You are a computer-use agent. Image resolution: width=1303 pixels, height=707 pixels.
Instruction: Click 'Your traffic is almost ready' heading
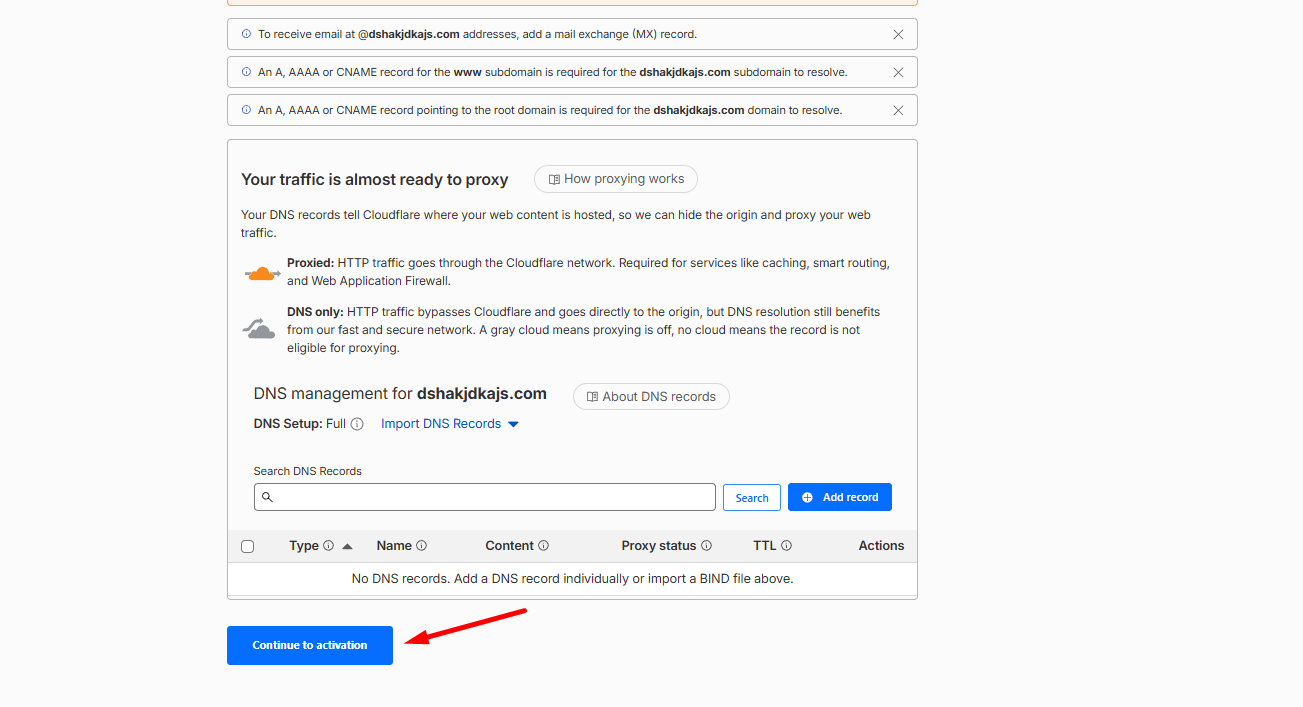coord(375,180)
